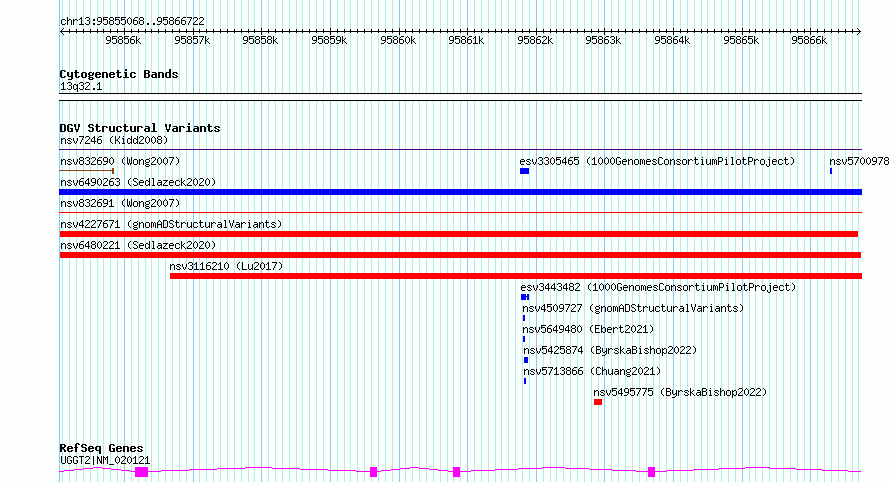Click the 95859k ruler tick label
Viewport: 890px width, 482px height.
(x=329, y=40)
